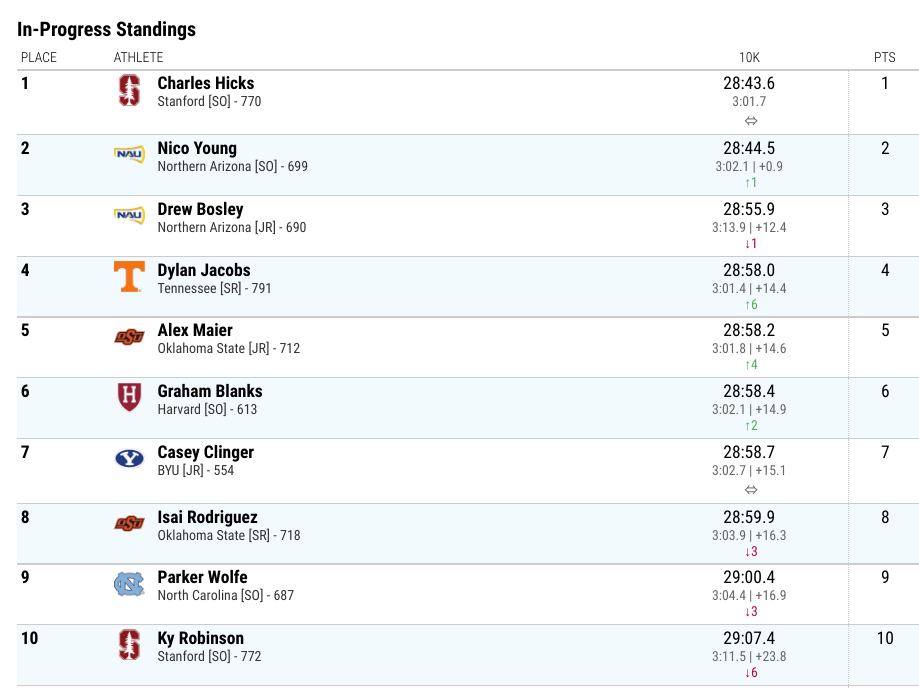919x689 pixels.
Task: Click the Harvard shield logo
Action: [x=130, y=397]
